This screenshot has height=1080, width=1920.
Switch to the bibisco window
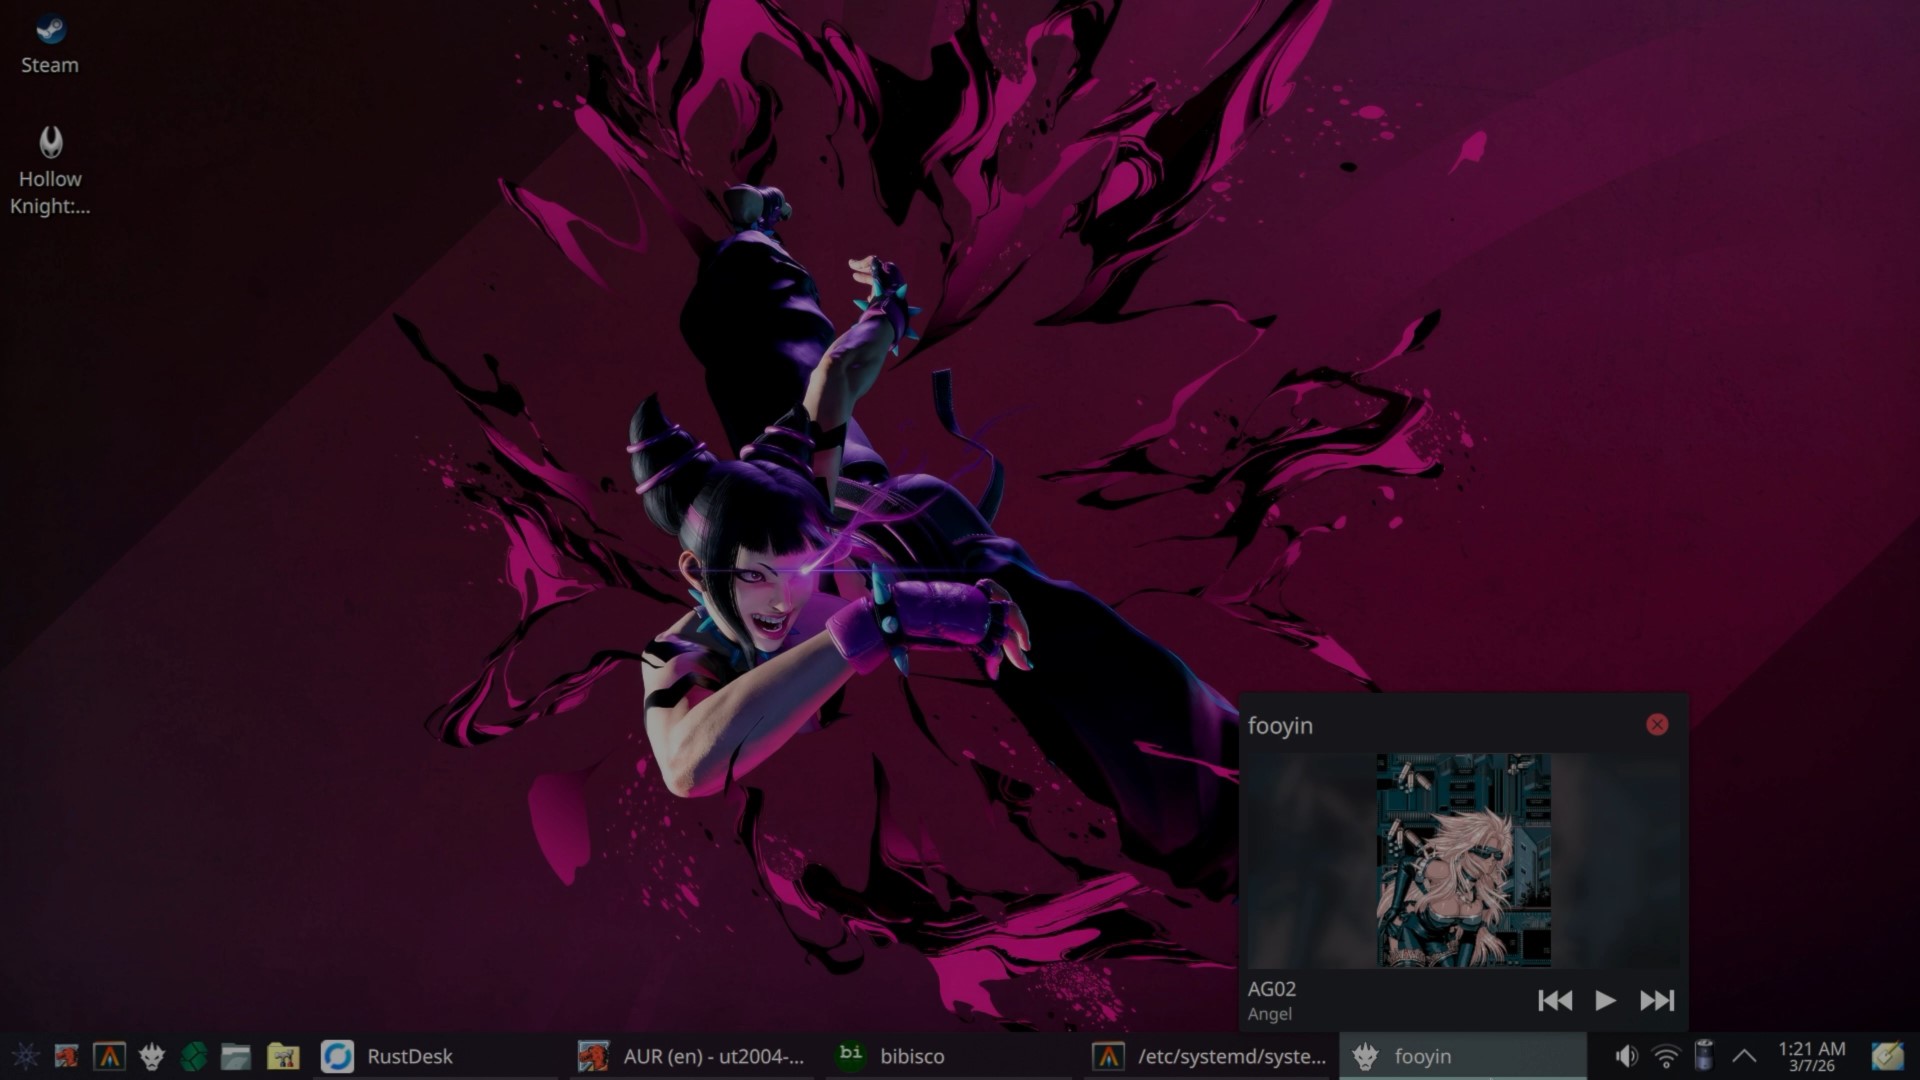[x=950, y=1056]
